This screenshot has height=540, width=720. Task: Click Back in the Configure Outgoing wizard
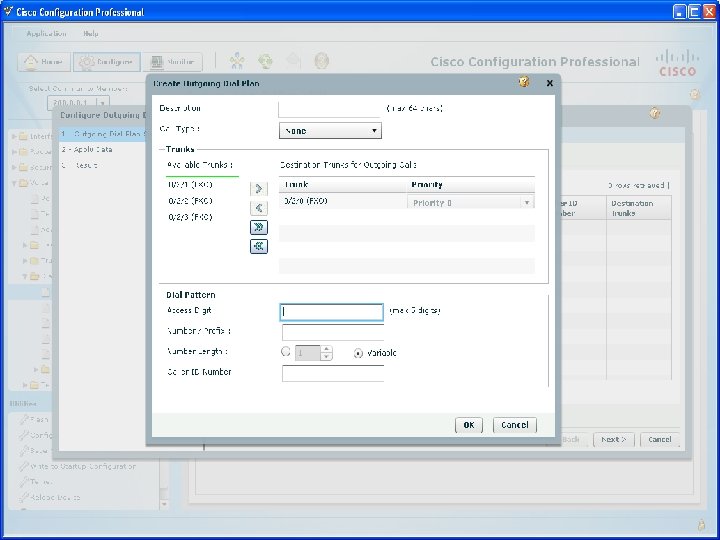point(570,440)
